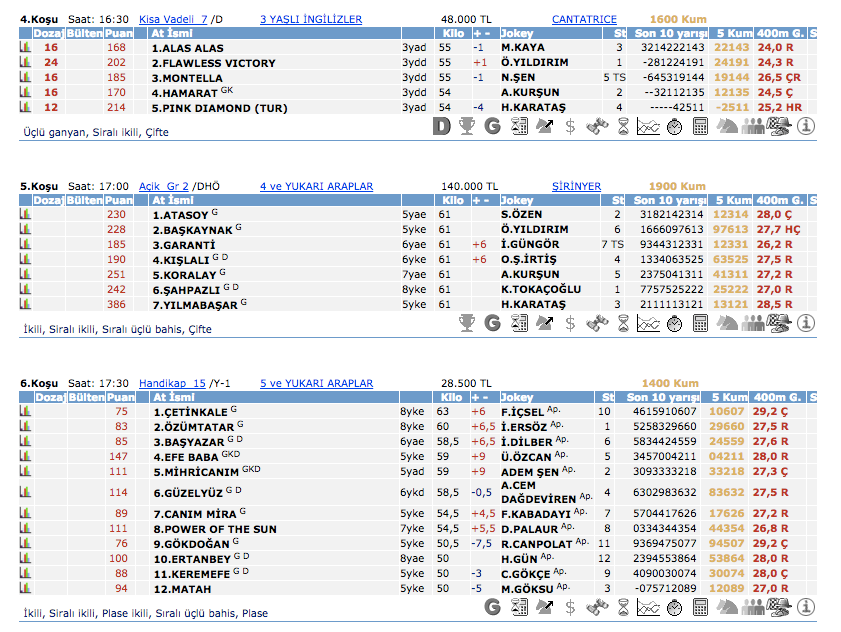Viewport: 841px width, 632px height.
Task: Select horse name FLAWLESS VICTORY
Action: point(213,63)
